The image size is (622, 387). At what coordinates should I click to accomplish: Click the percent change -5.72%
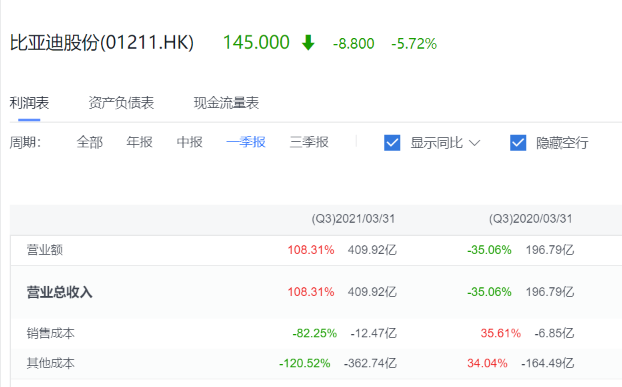point(414,43)
